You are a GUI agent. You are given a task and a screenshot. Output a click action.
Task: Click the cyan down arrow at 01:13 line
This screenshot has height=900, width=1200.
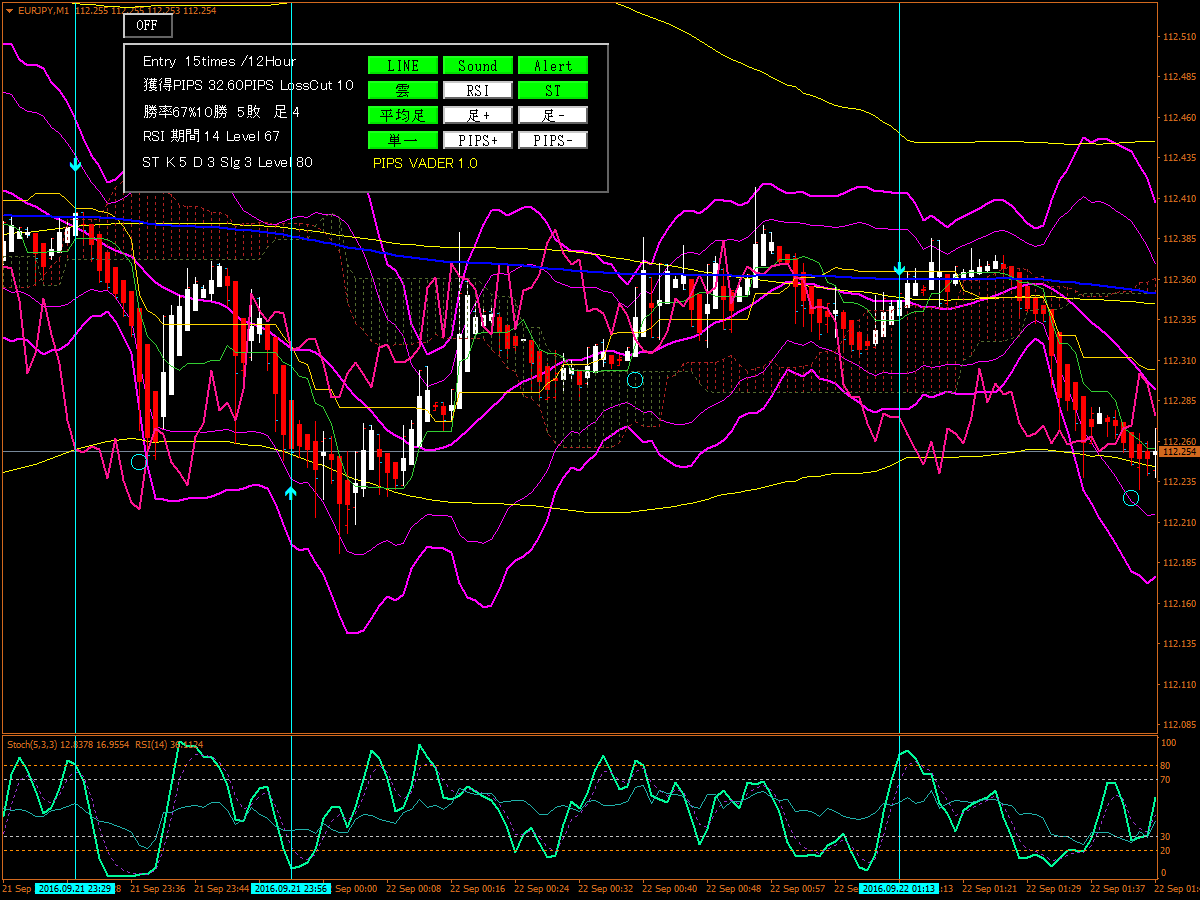click(899, 269)
